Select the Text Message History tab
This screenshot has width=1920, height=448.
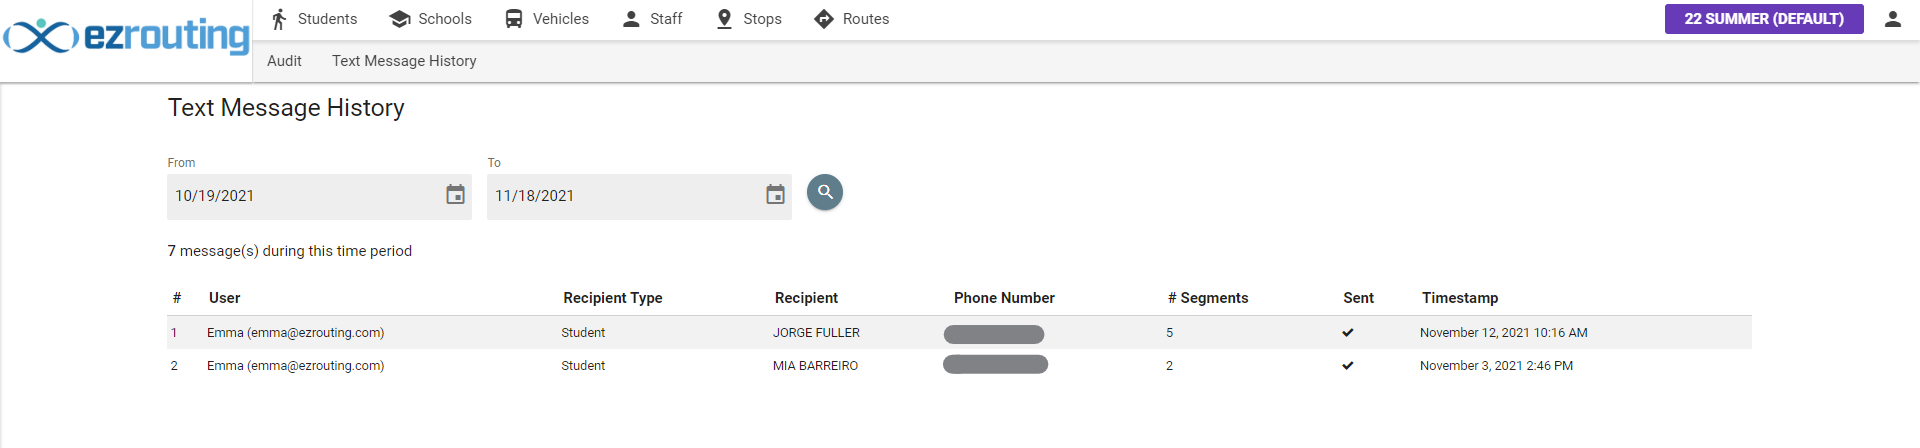point(404,61)
